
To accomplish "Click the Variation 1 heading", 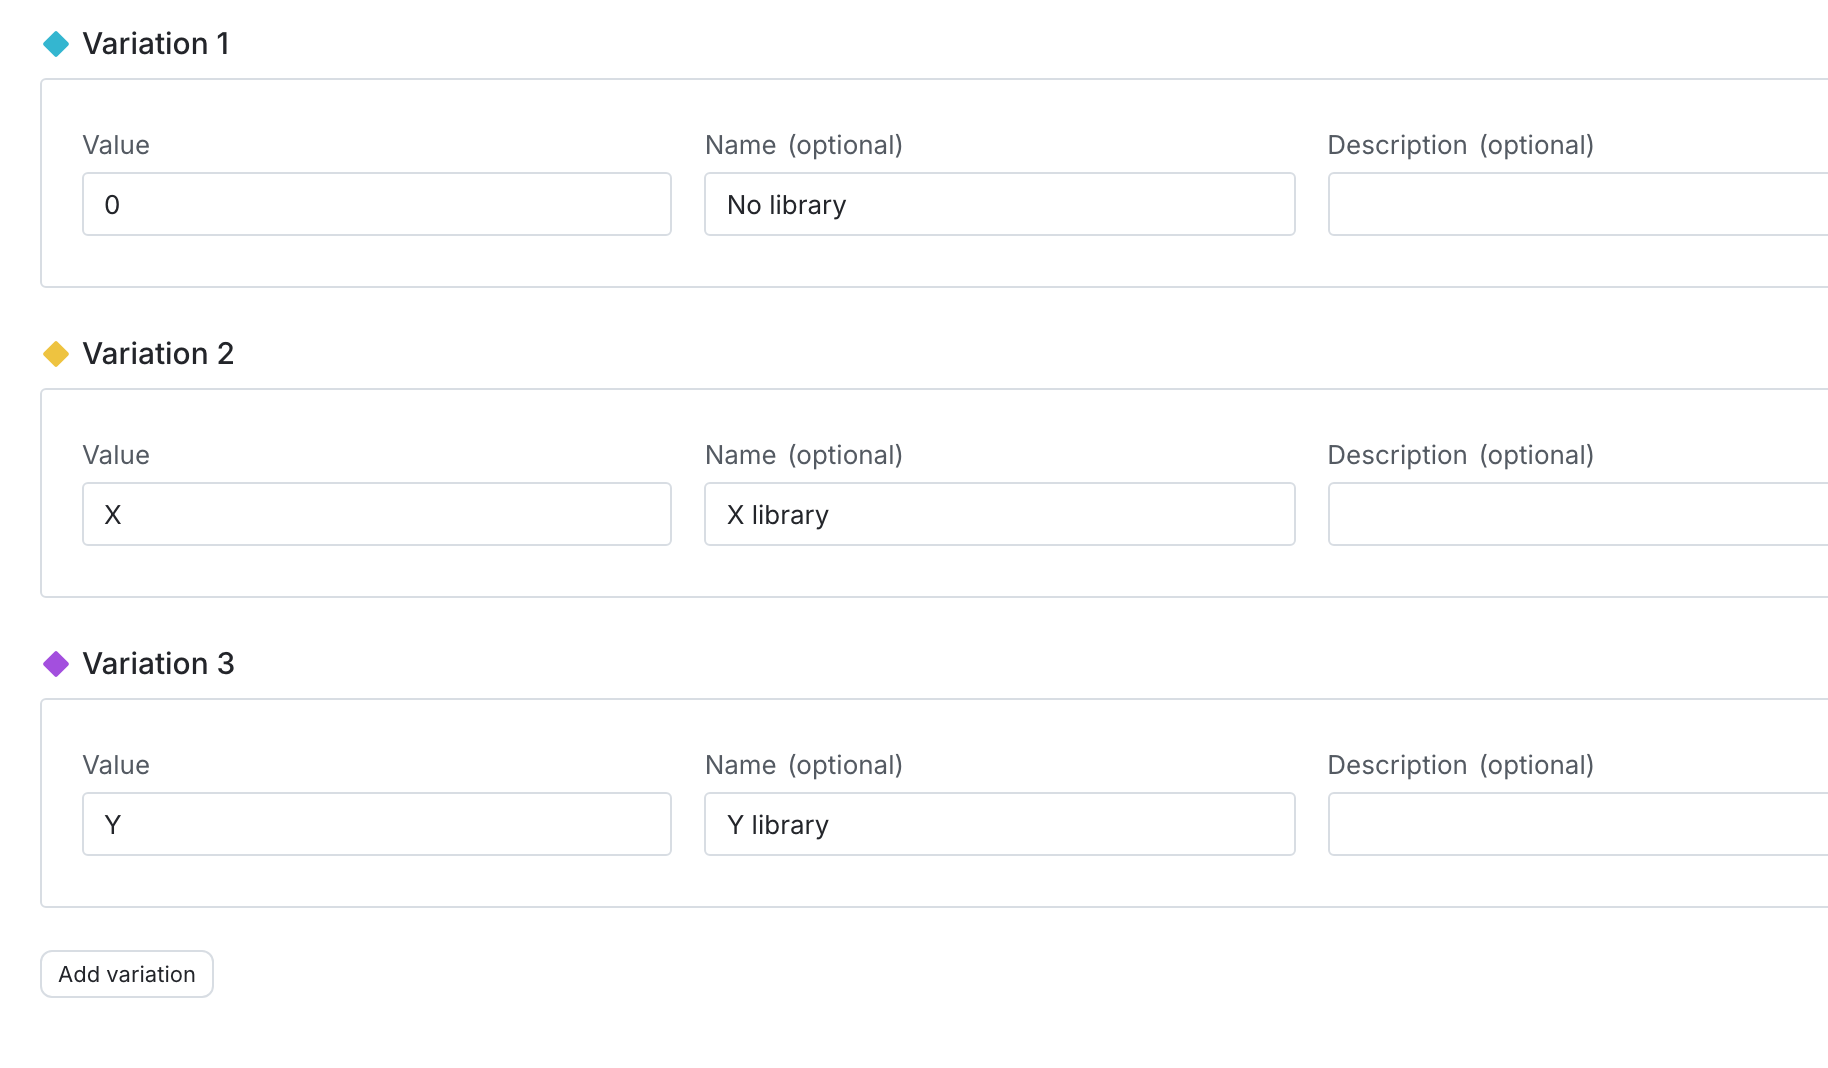I will click(x=157, y=44).
